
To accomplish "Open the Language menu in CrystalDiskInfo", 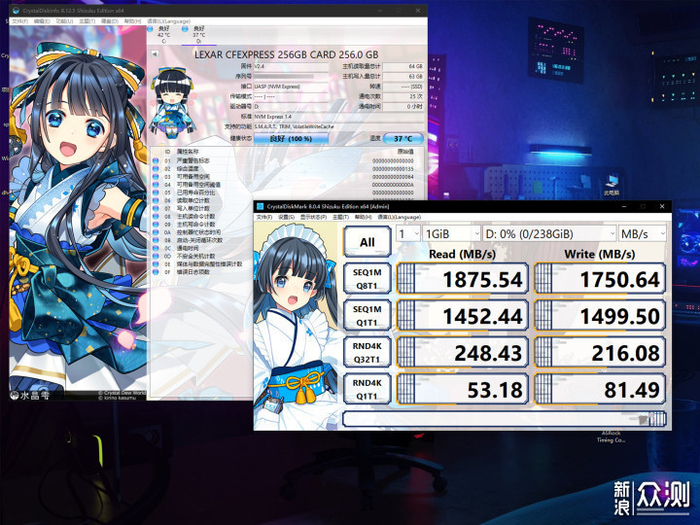I will [x=169, y=21].
